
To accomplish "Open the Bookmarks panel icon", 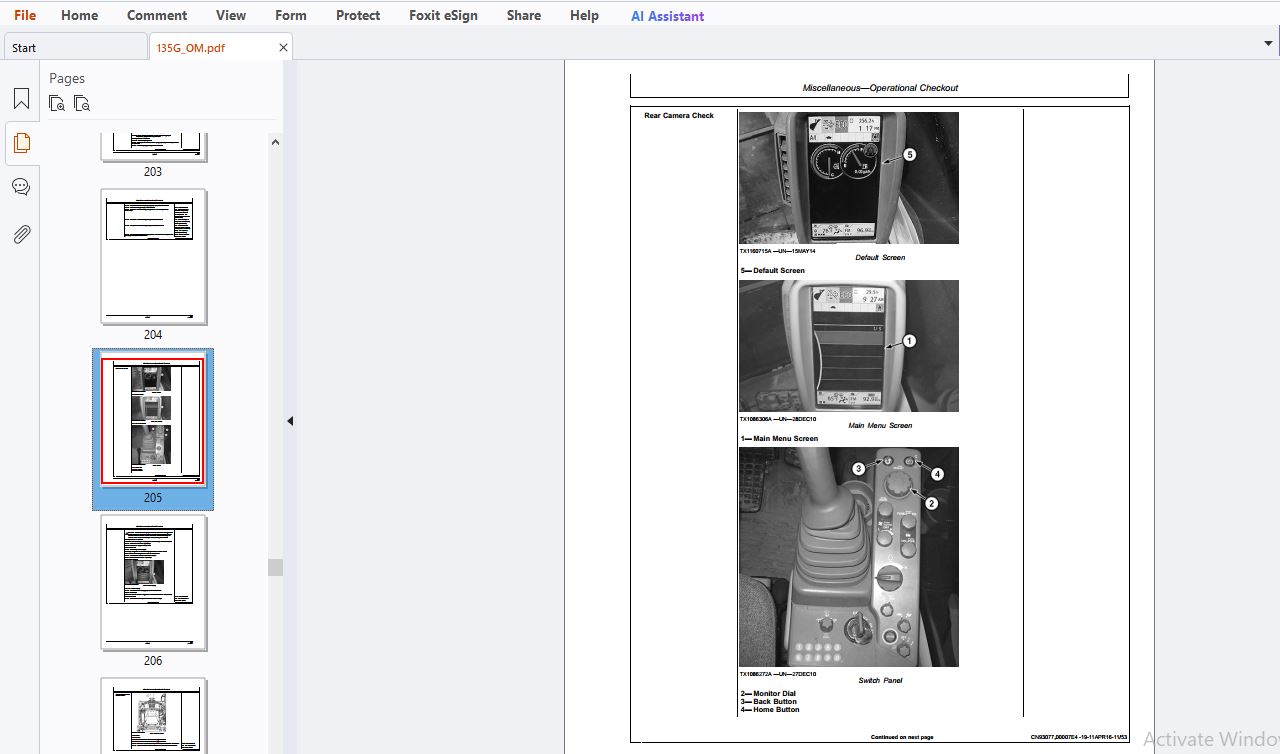I will (x=21, y=99).
